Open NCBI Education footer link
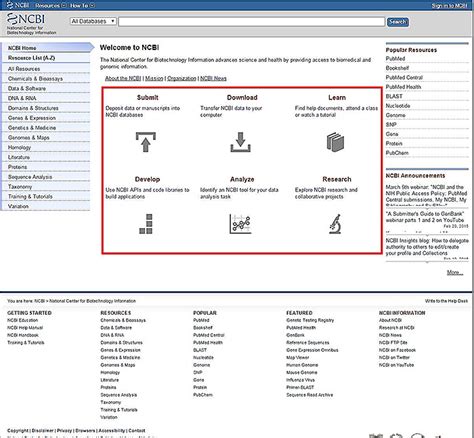Viewport: 474px width, 438px height. [23, 320]
